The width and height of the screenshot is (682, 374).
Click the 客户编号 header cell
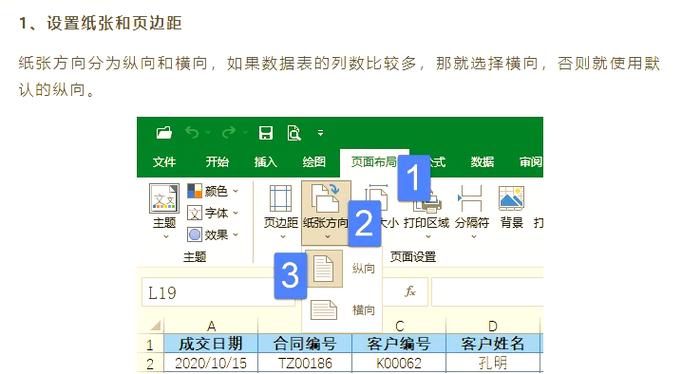tap(399, 344)
